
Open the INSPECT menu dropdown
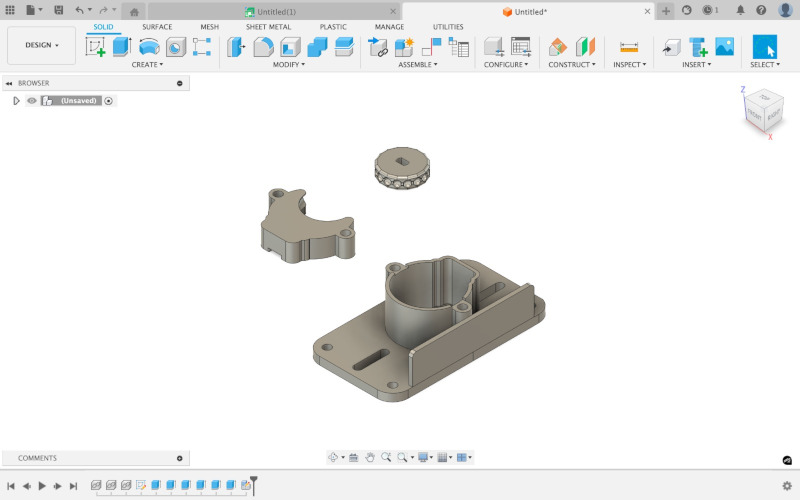629,65
